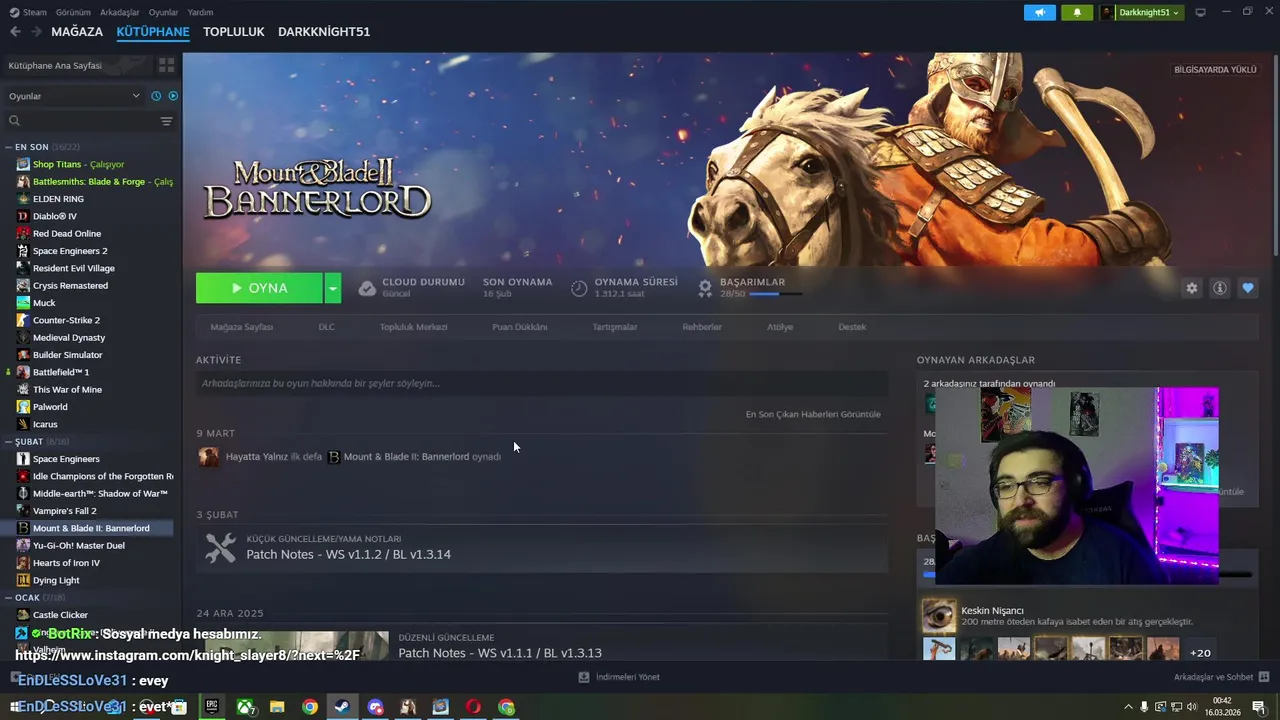Open the Windows notification center icon
This screenshot has width=1280, height=720.
pos(1258,707)
